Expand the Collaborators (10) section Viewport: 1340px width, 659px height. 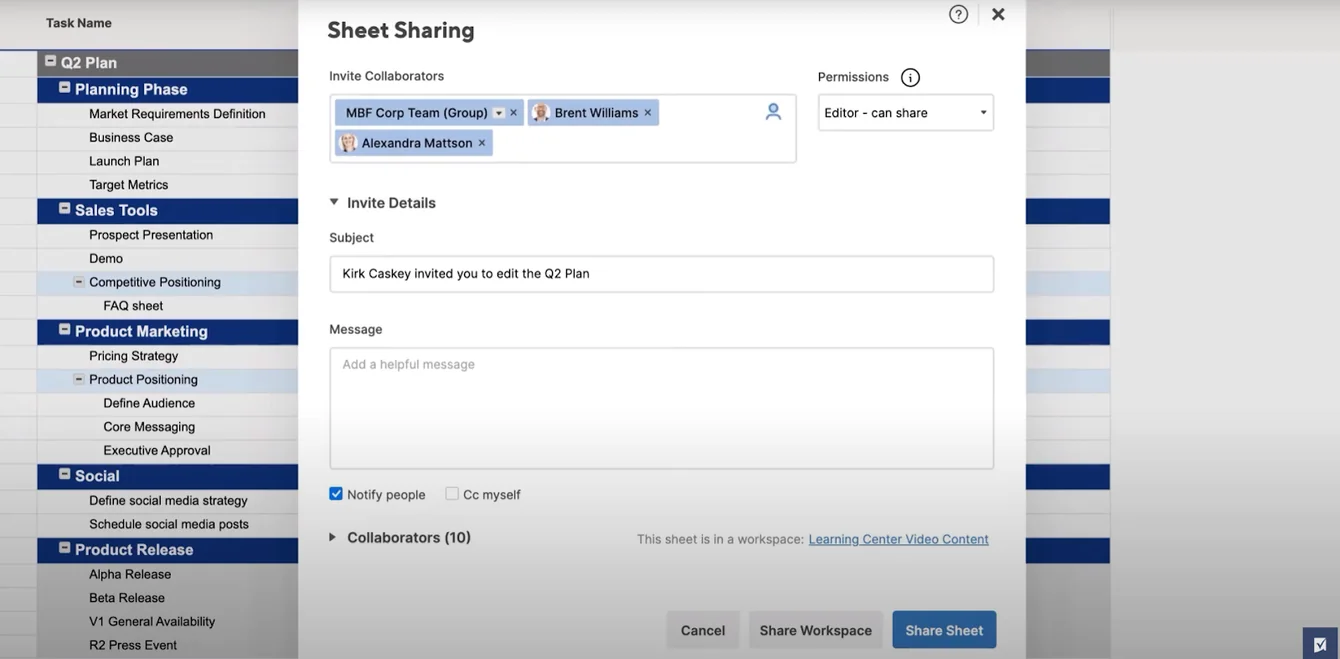pyautogui.click(x=333, y=537)
